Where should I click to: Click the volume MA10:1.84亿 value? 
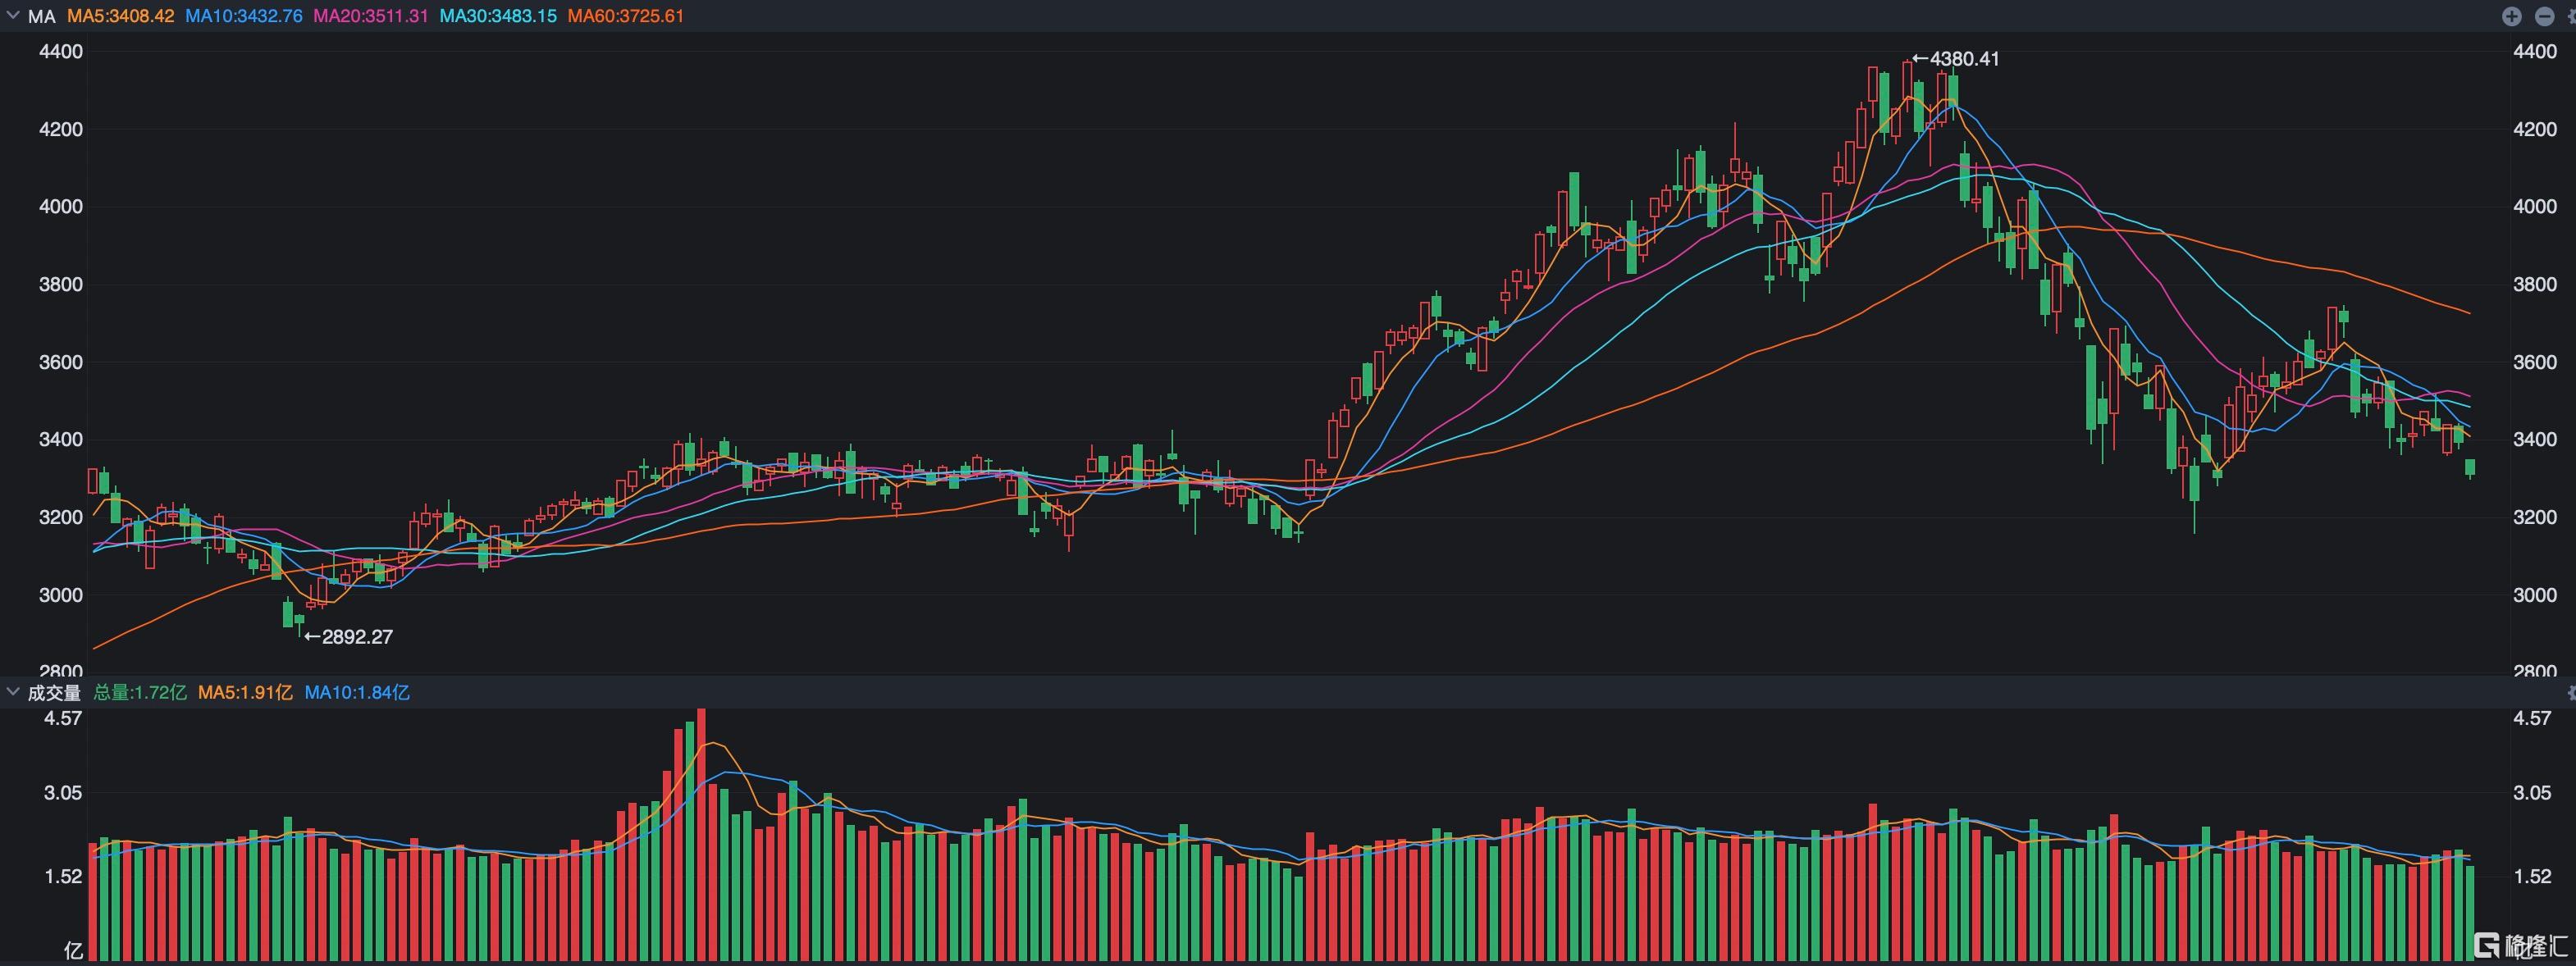point(357,692)
